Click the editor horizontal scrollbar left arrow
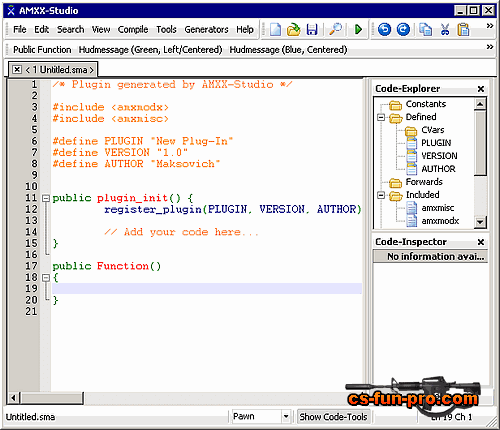The image size is (500, 430). coord(13,398)
